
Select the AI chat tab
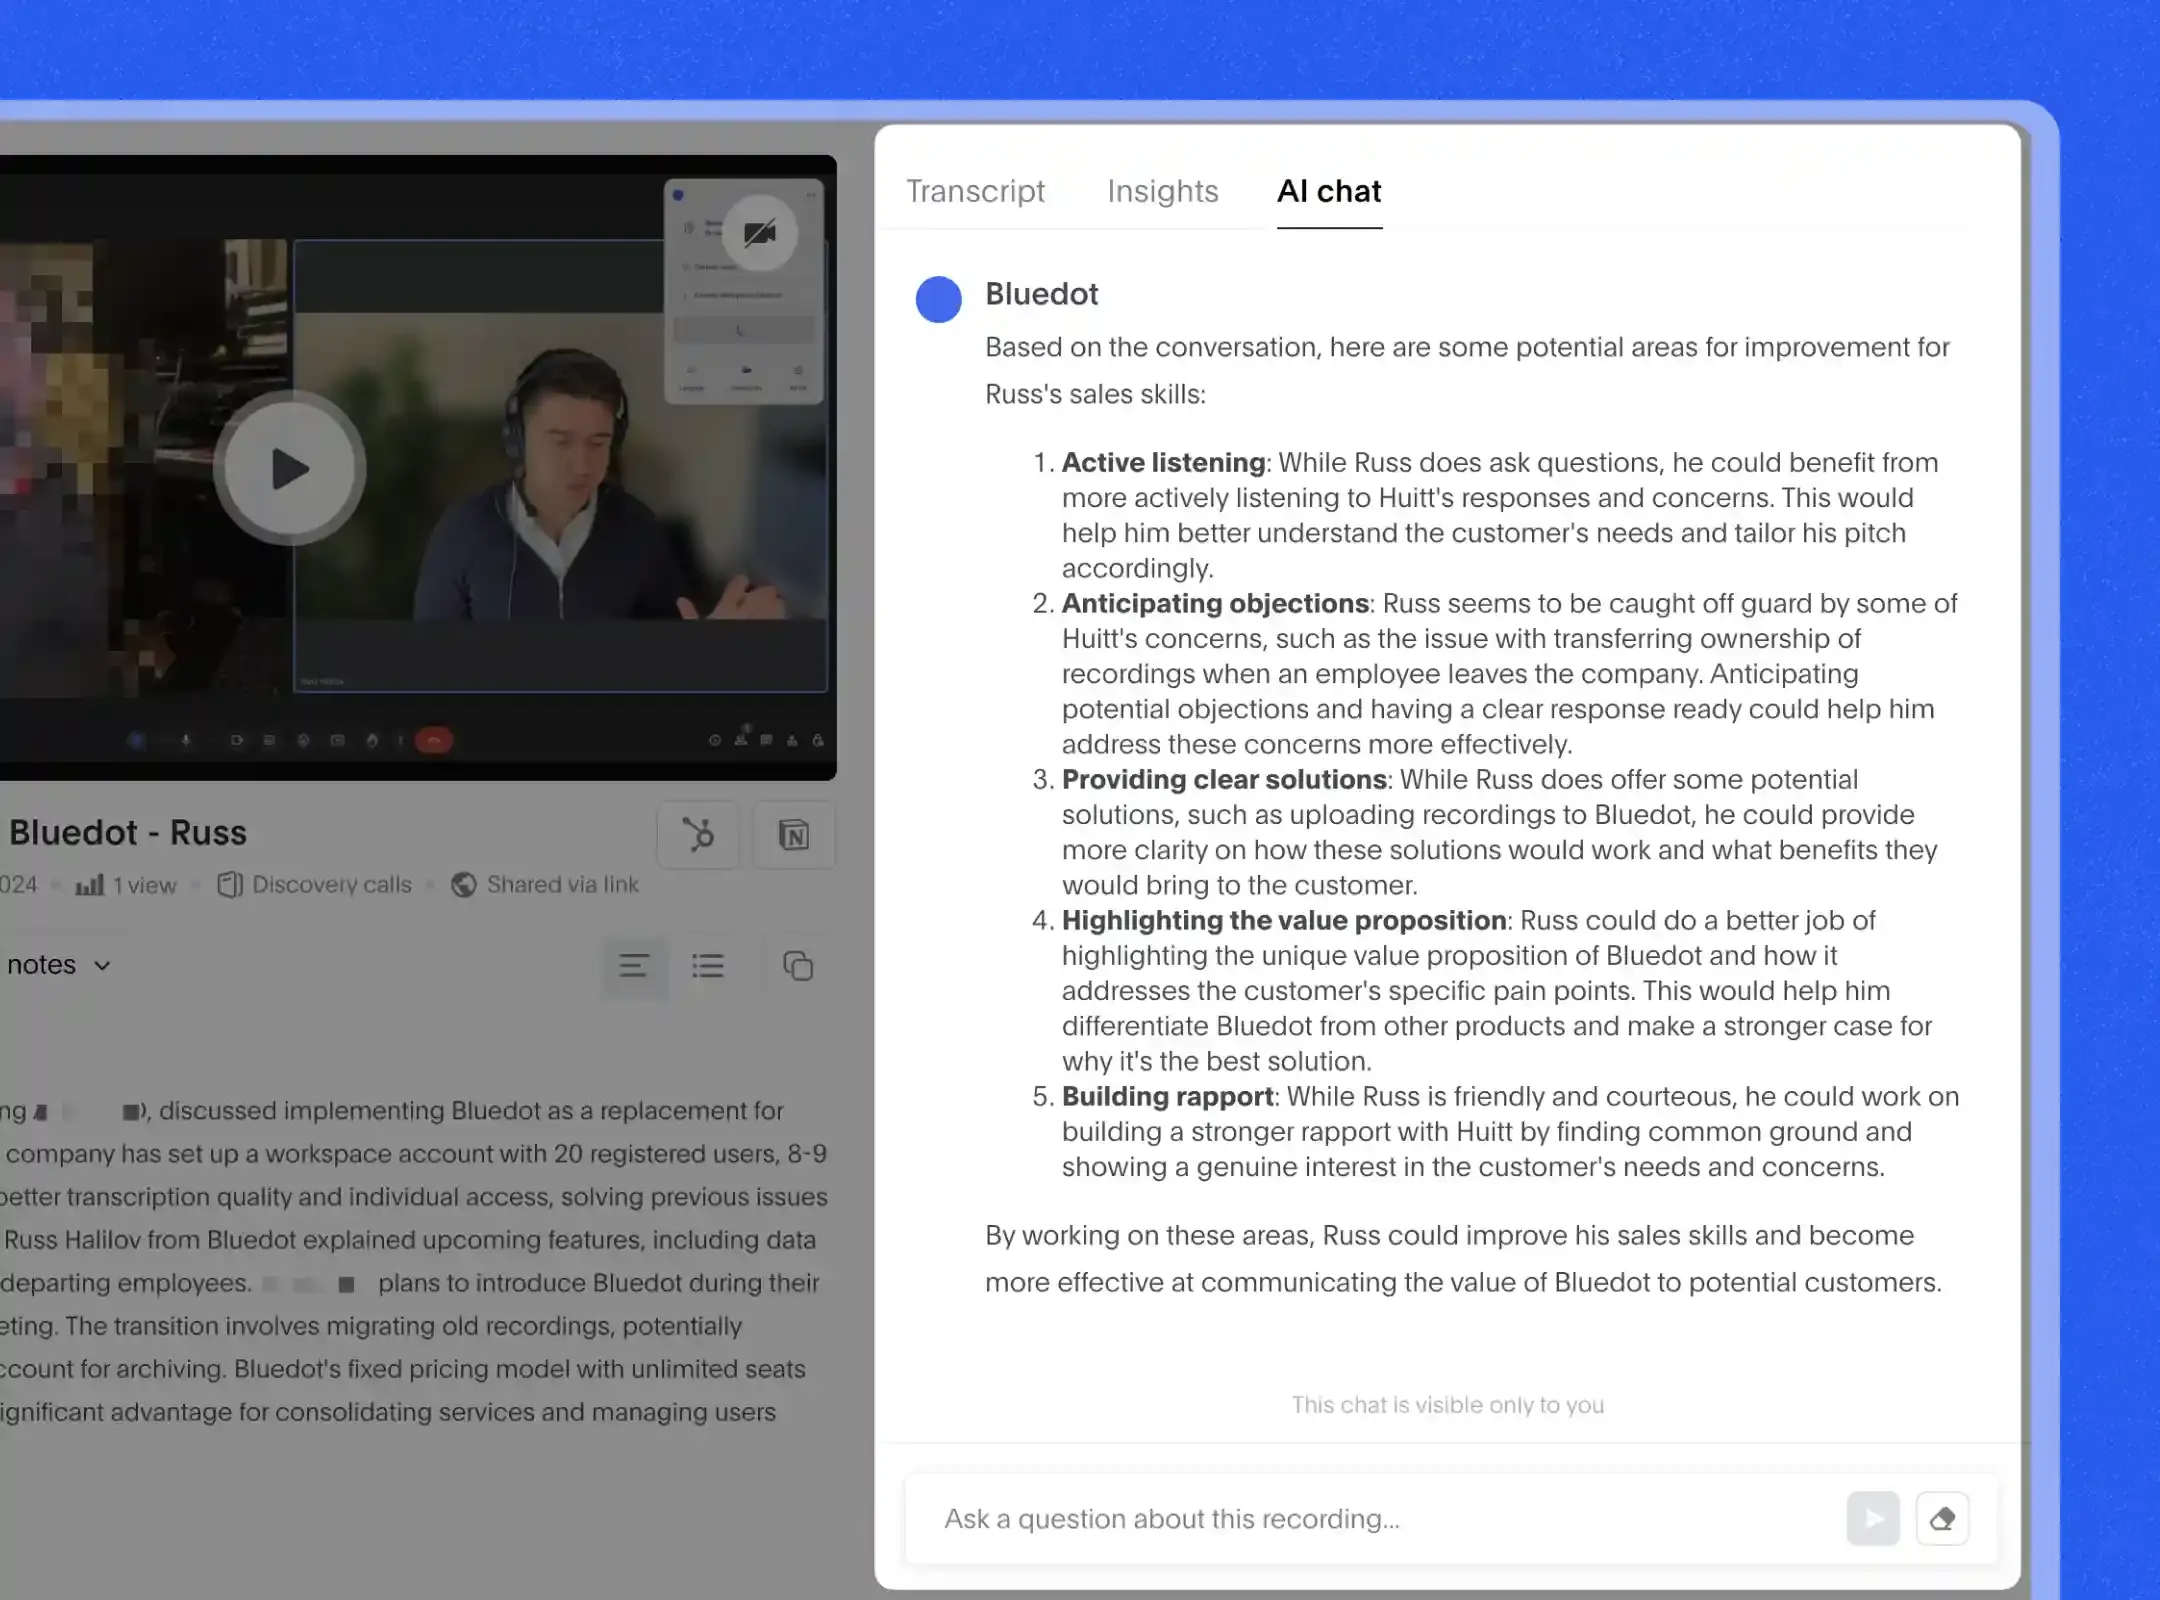[1329, 191]
